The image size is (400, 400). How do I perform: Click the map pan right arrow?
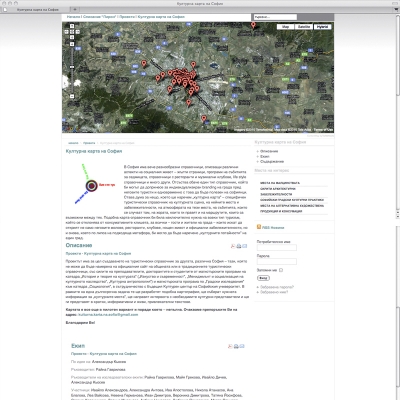click(x=78, y=32)
